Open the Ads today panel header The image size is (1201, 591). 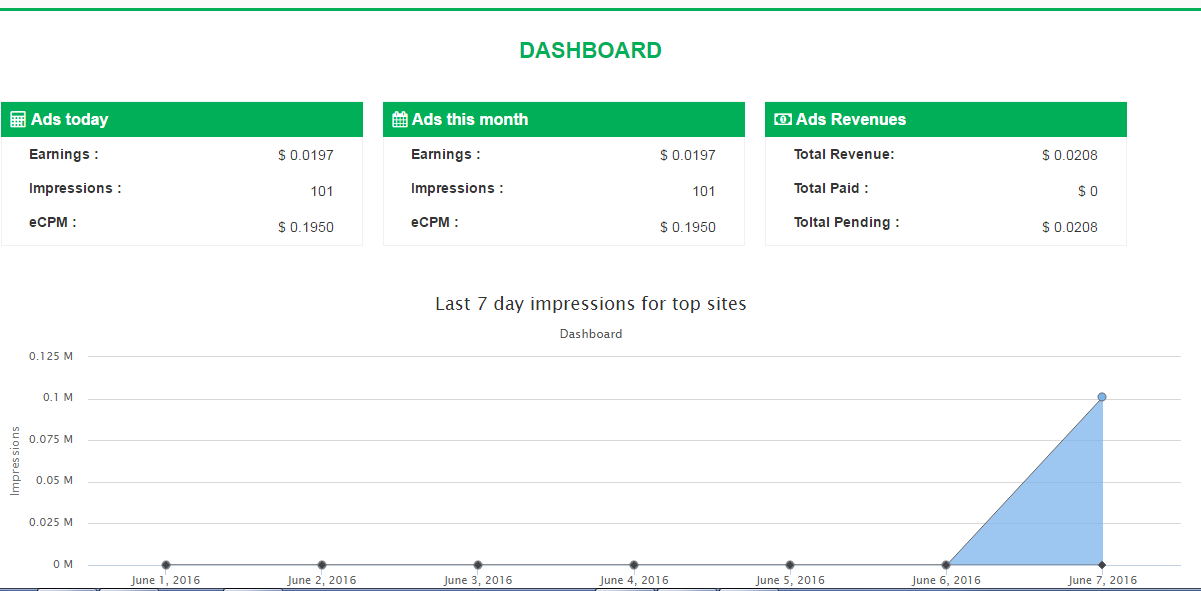point(182,119)
